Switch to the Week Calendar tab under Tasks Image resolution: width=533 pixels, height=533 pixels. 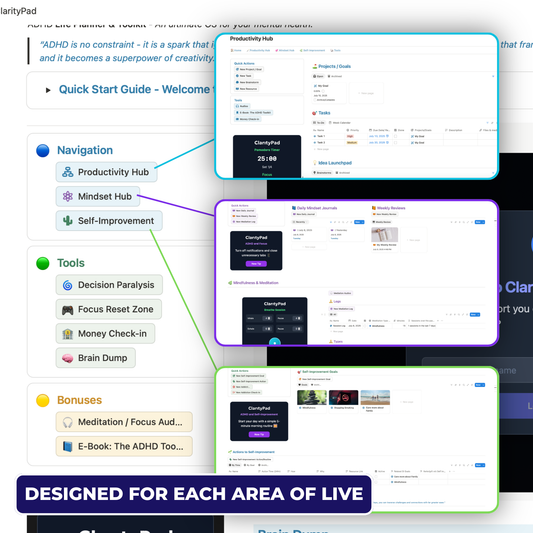click(x=340, y=122)
